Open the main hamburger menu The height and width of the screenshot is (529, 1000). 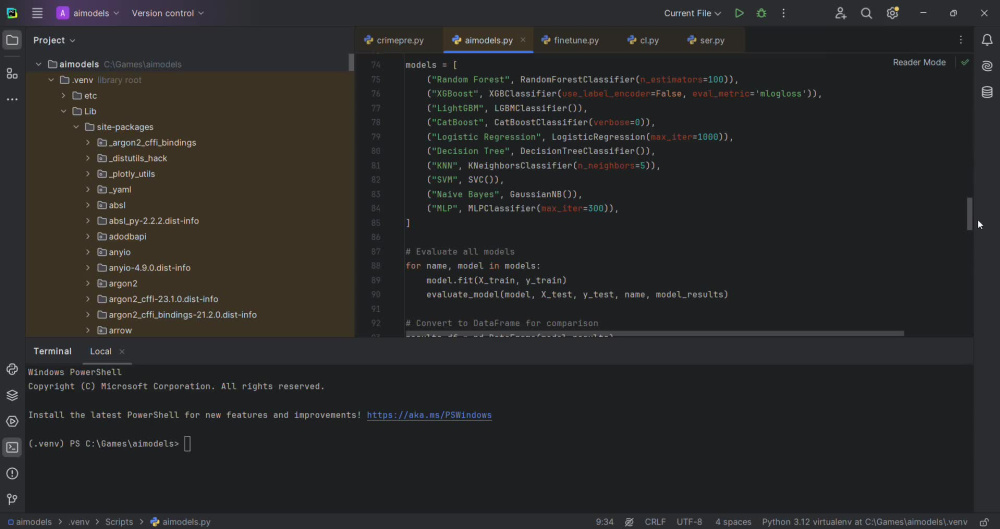(x=38, y=13)
